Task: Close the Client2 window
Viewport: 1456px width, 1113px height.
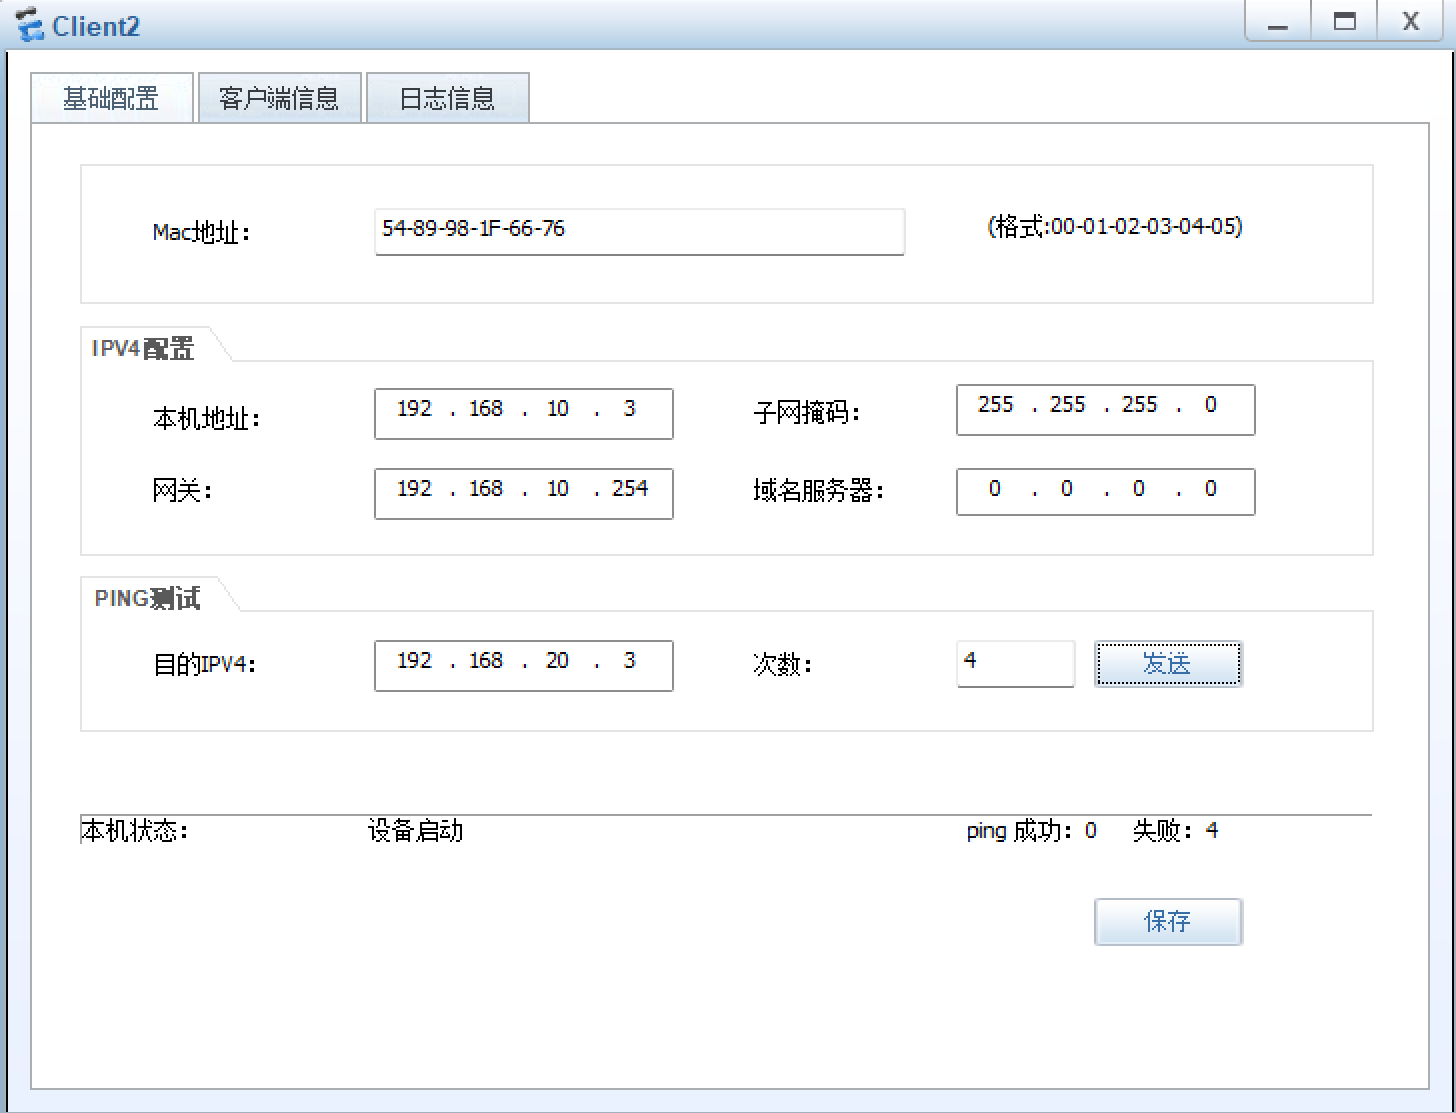Action: coord(1410,23)
